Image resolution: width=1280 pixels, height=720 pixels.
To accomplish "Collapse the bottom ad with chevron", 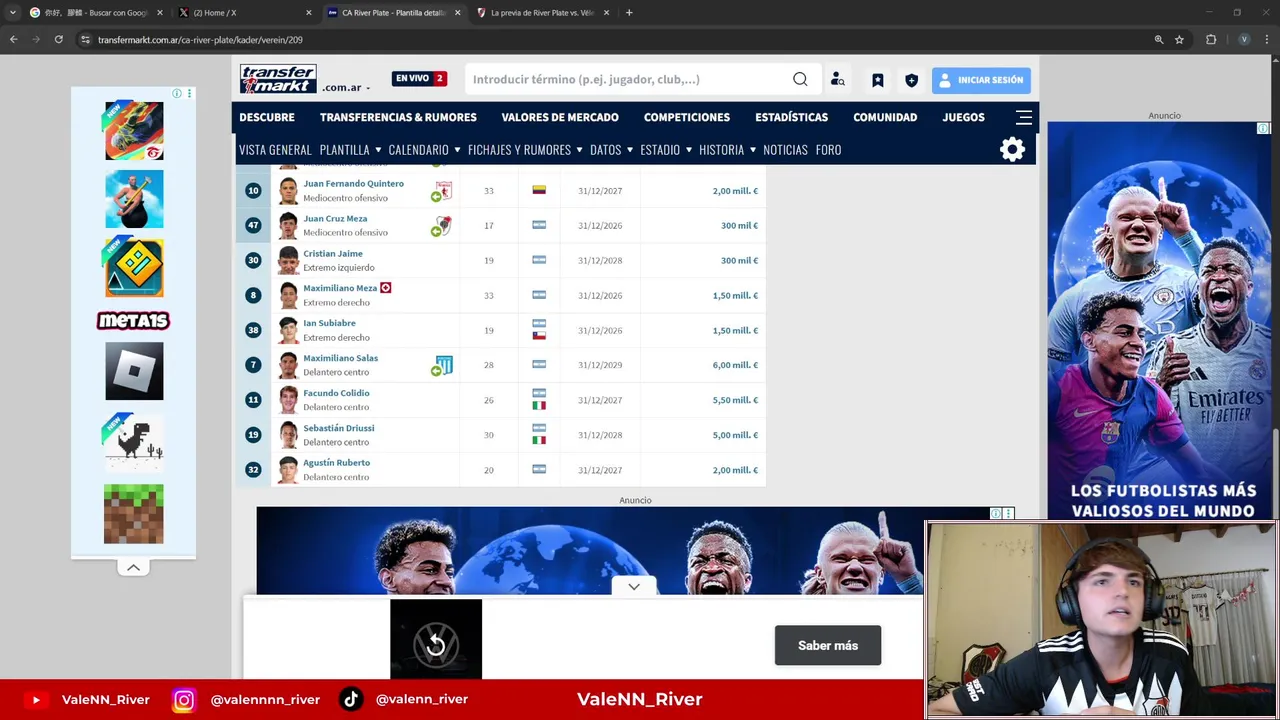I will [x=634, y=587].
